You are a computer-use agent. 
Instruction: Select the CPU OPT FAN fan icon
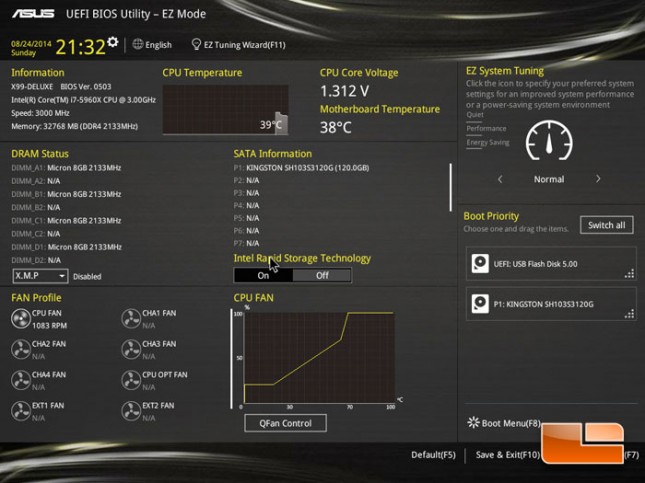coord(131,381)
